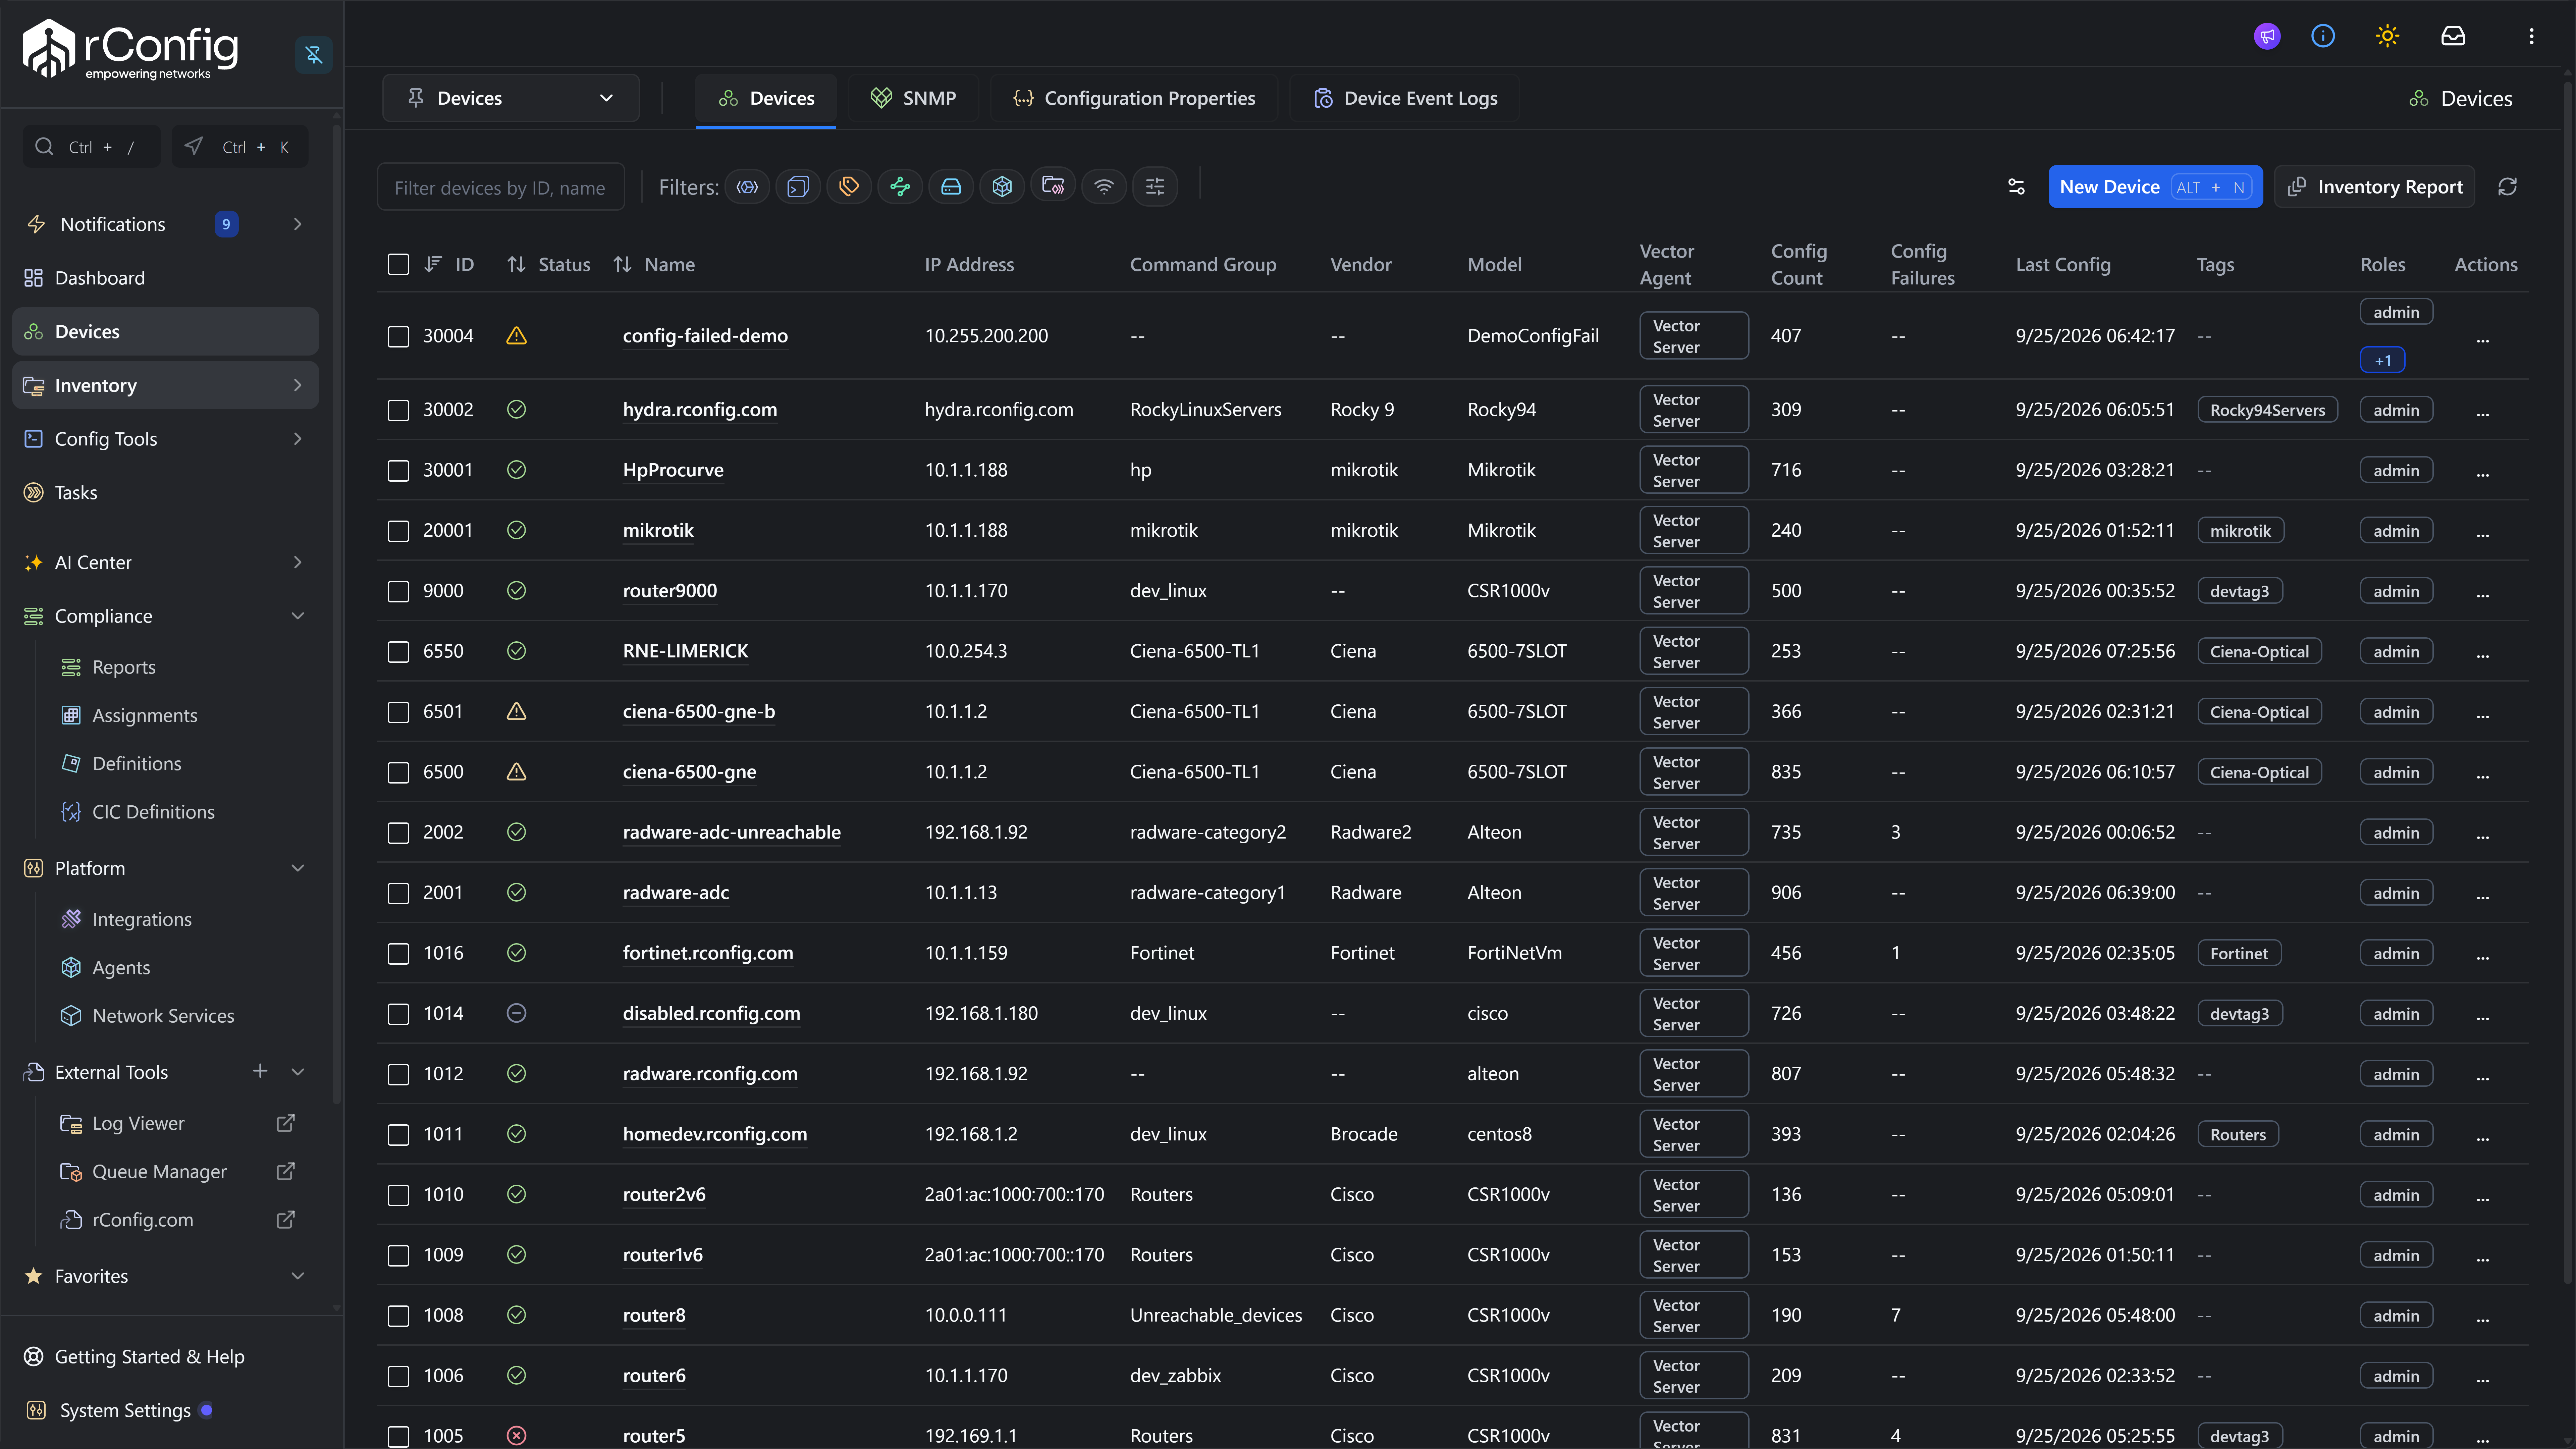Screen dimensions: 2576x1449
Task: Focus the filter devices by ID input
Action: [x=501, y=187]
